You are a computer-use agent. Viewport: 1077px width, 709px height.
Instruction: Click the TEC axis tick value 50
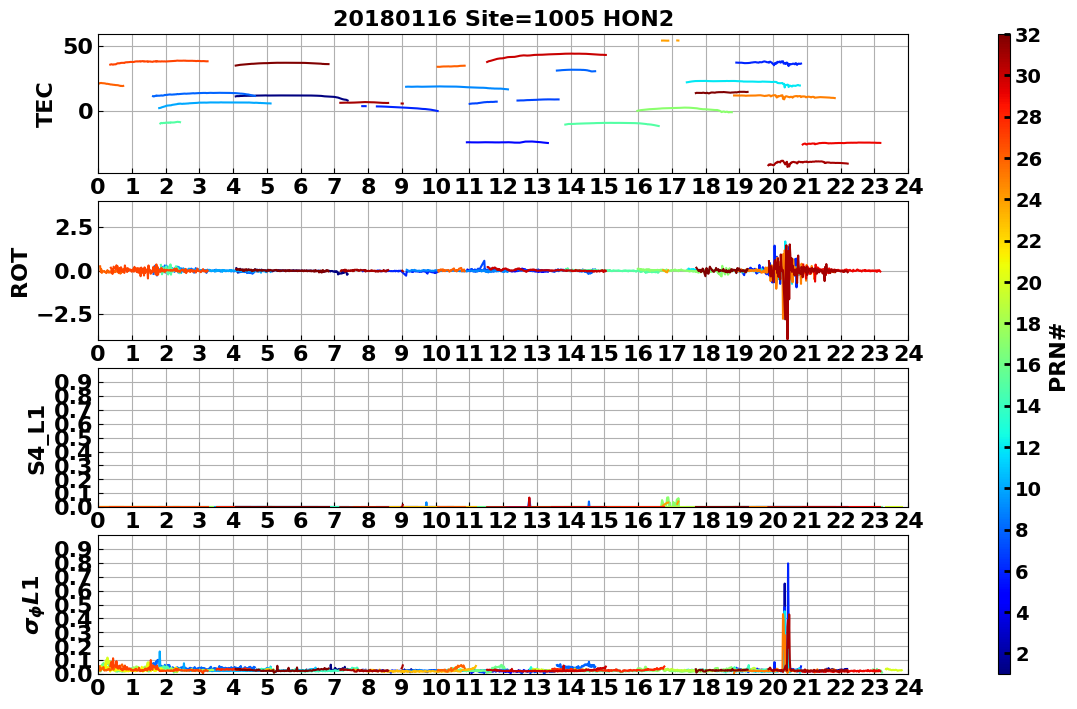79,47
